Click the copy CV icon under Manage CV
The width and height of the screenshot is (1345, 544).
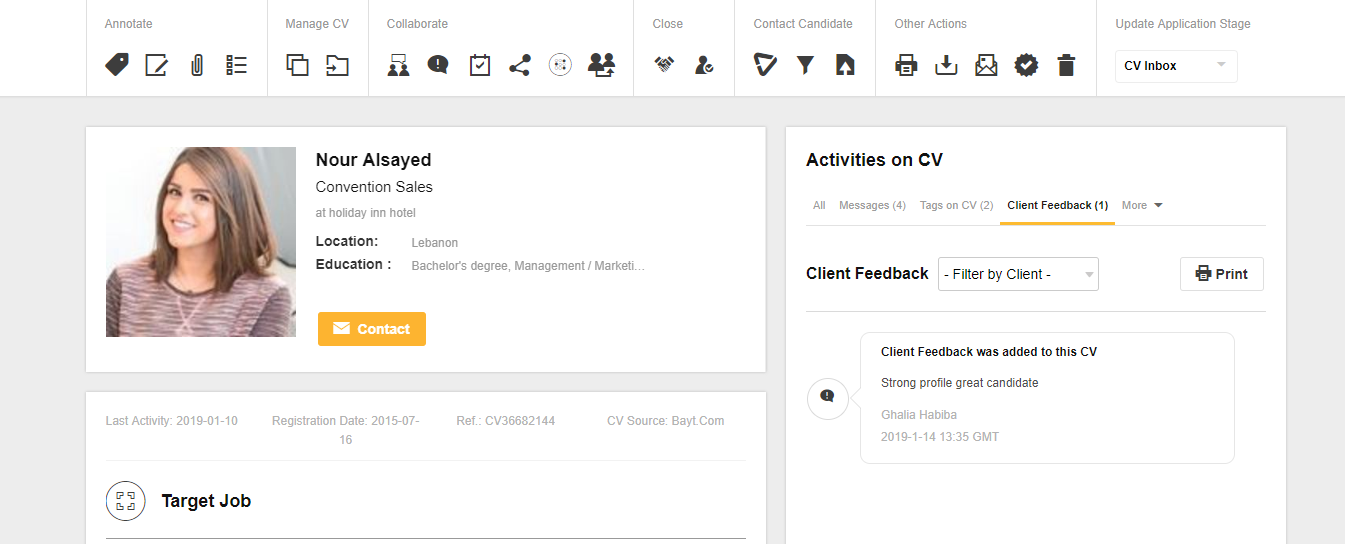click(x=297, y=66)
